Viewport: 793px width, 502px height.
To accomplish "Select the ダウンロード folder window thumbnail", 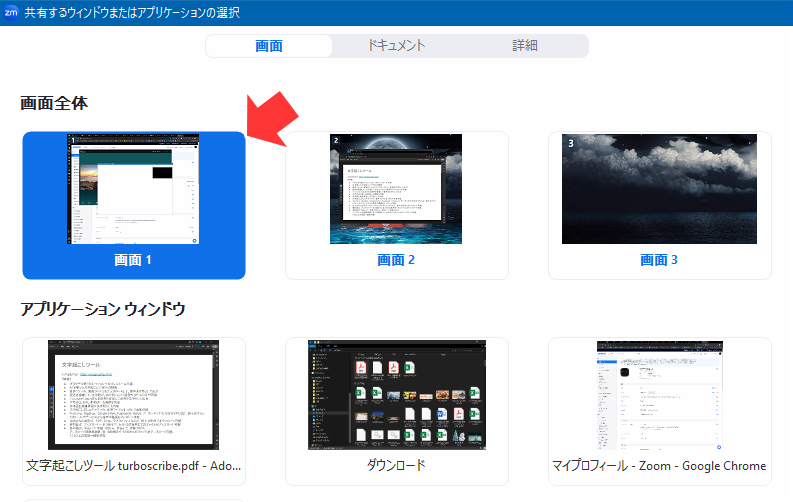I will click(x=397, y=395).
